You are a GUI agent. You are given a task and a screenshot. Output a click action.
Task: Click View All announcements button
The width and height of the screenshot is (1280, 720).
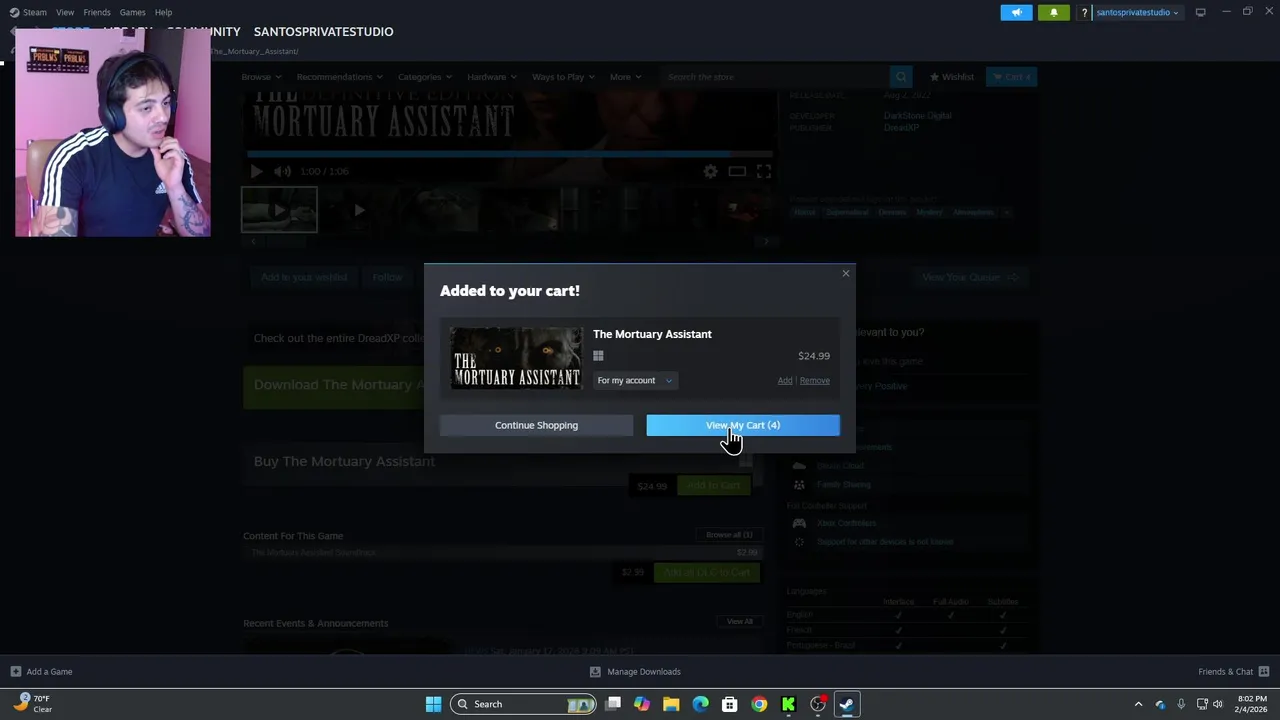(x=740, y=621)
